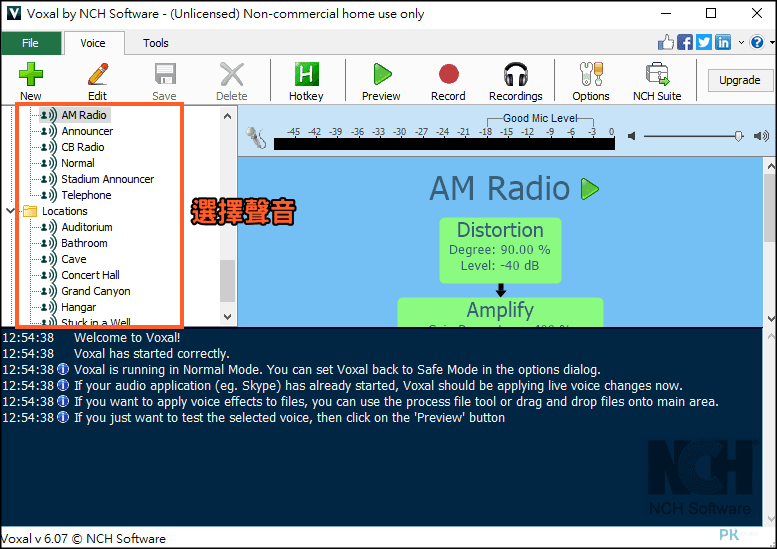Collapse the Locations folder
This screenshot has width=777, height=549.
coord(10,211)
